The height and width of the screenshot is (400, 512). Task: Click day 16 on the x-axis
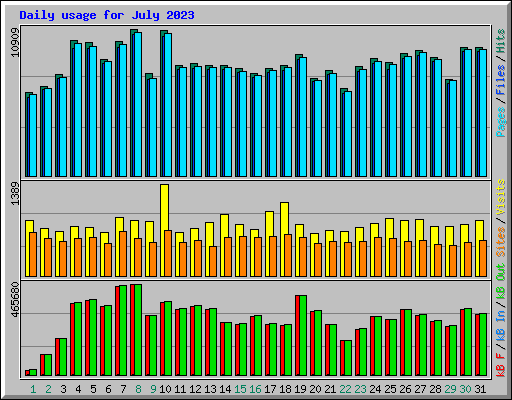255,389
